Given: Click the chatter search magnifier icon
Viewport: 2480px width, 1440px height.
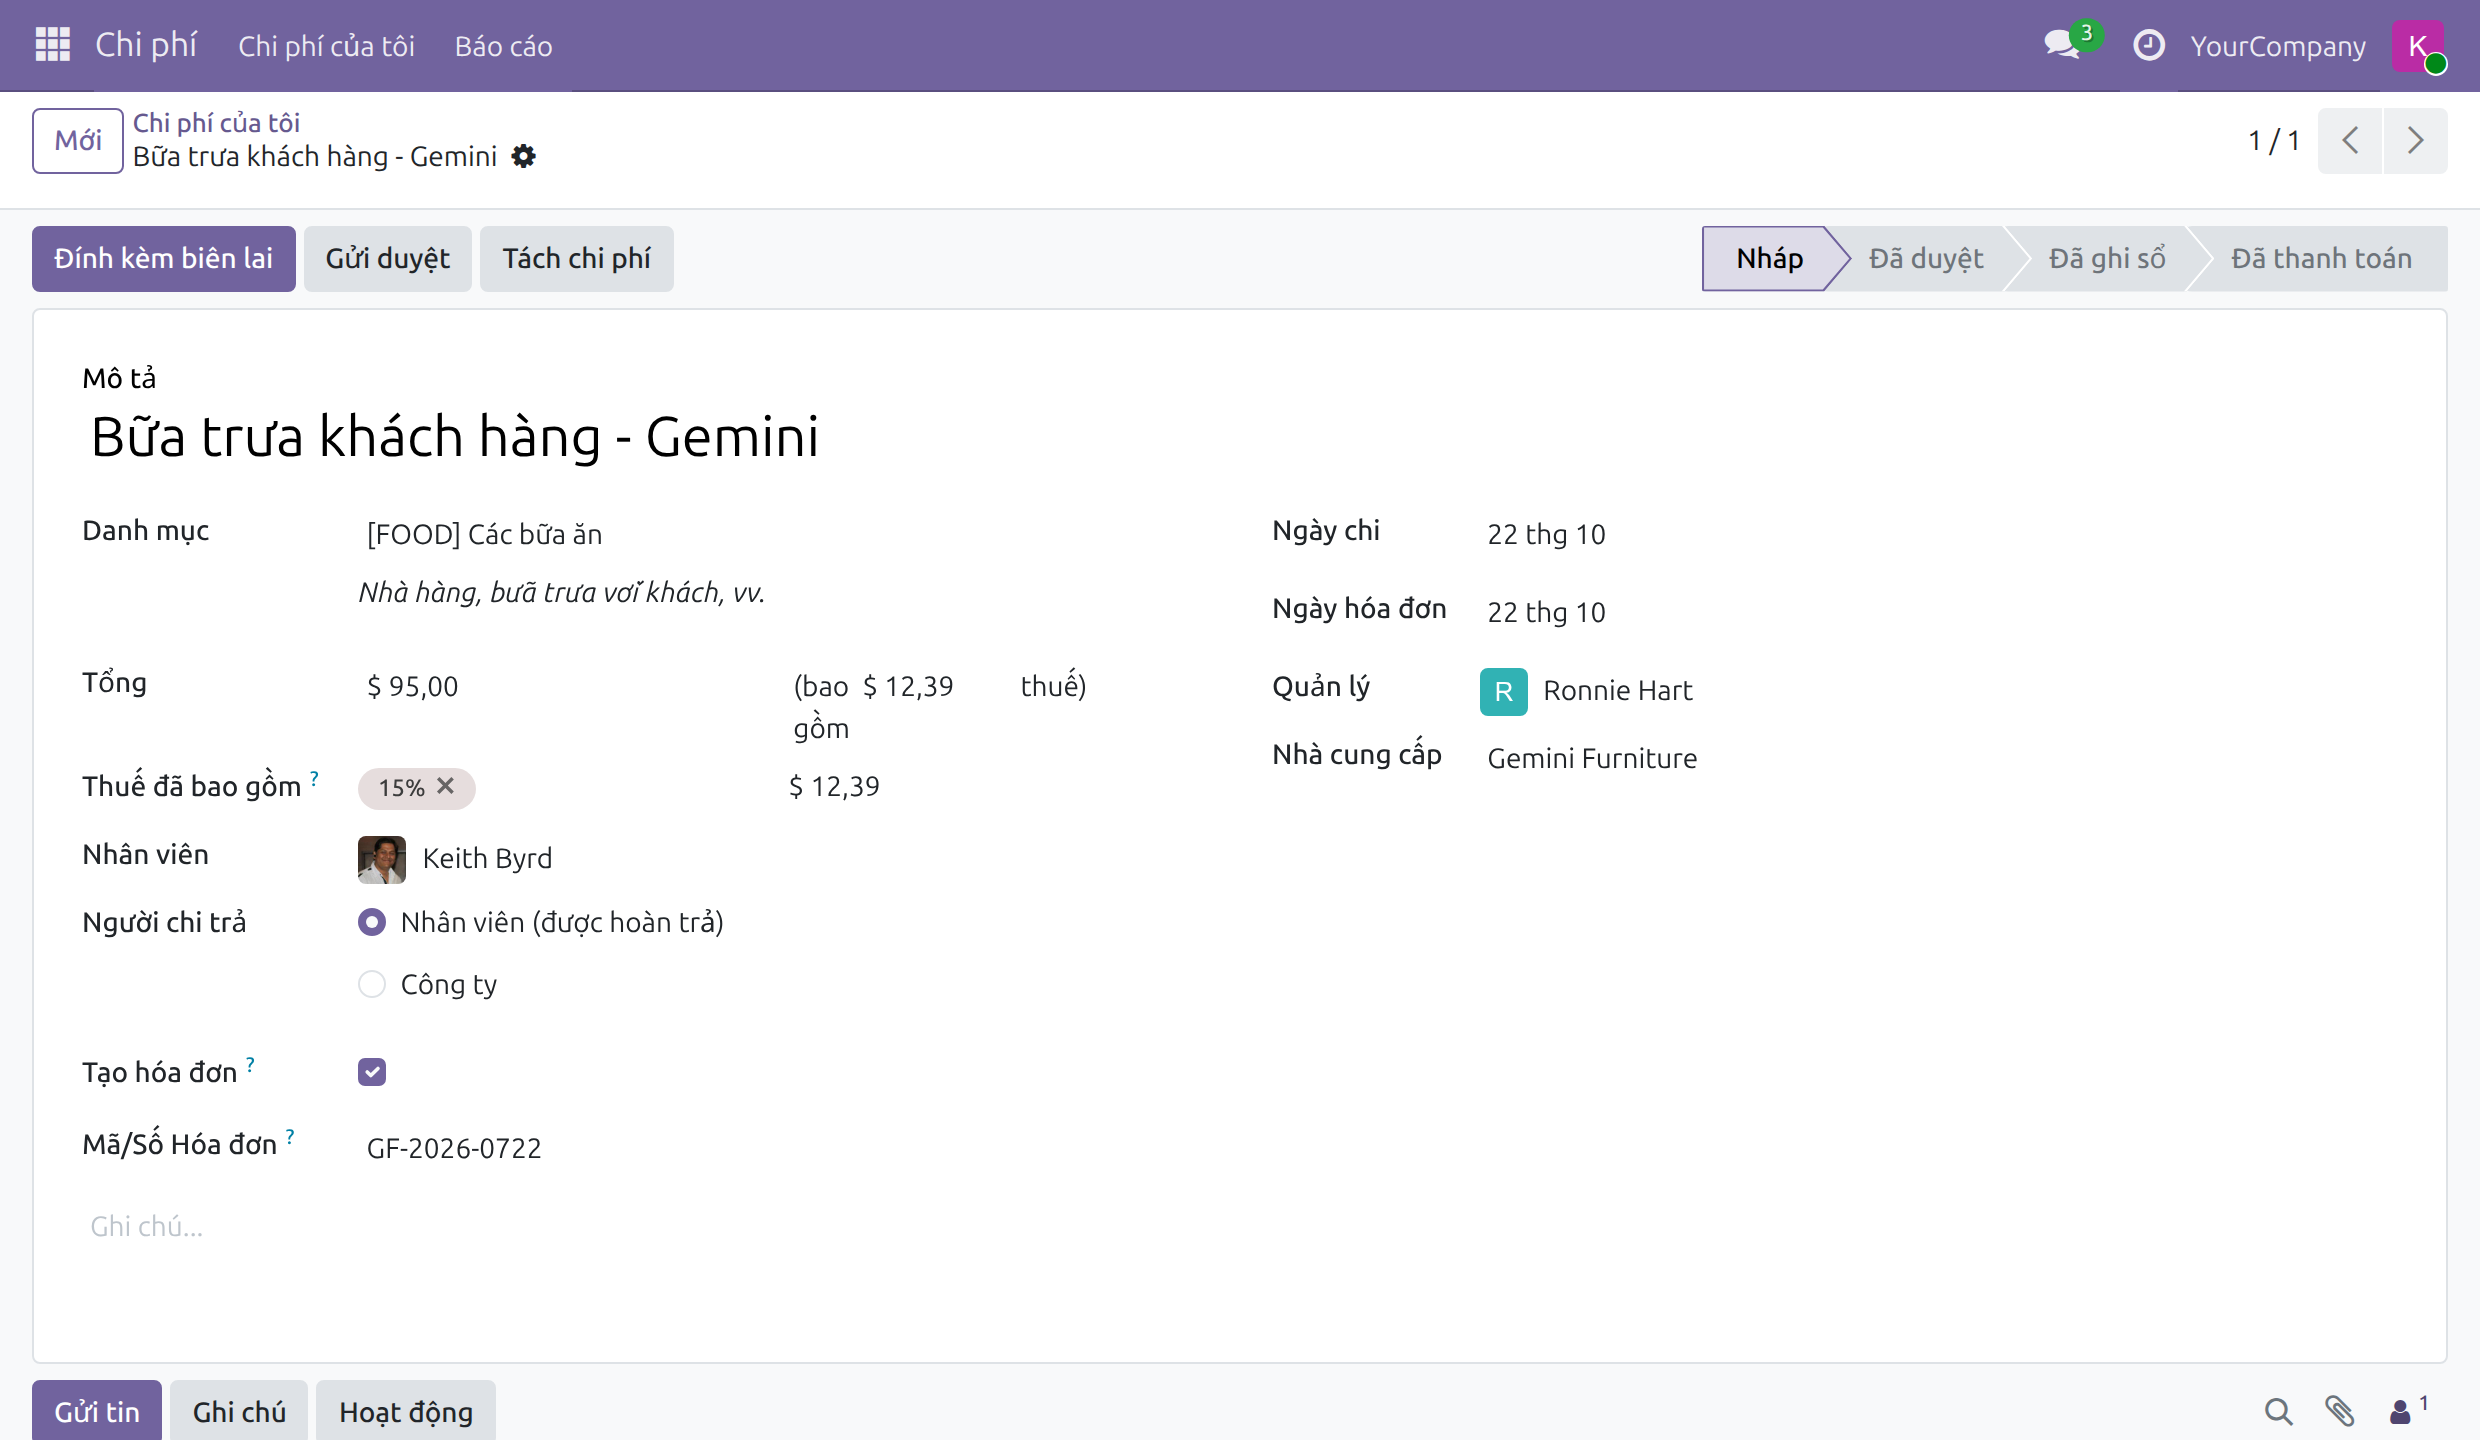Looking at the screenshot, I should 2278,1411.
